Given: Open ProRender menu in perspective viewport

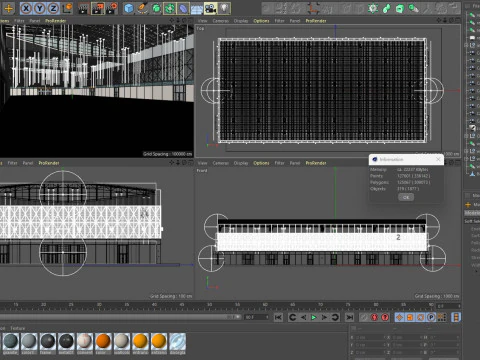Looking at the screenshot, I should click(x=56, y=21).
